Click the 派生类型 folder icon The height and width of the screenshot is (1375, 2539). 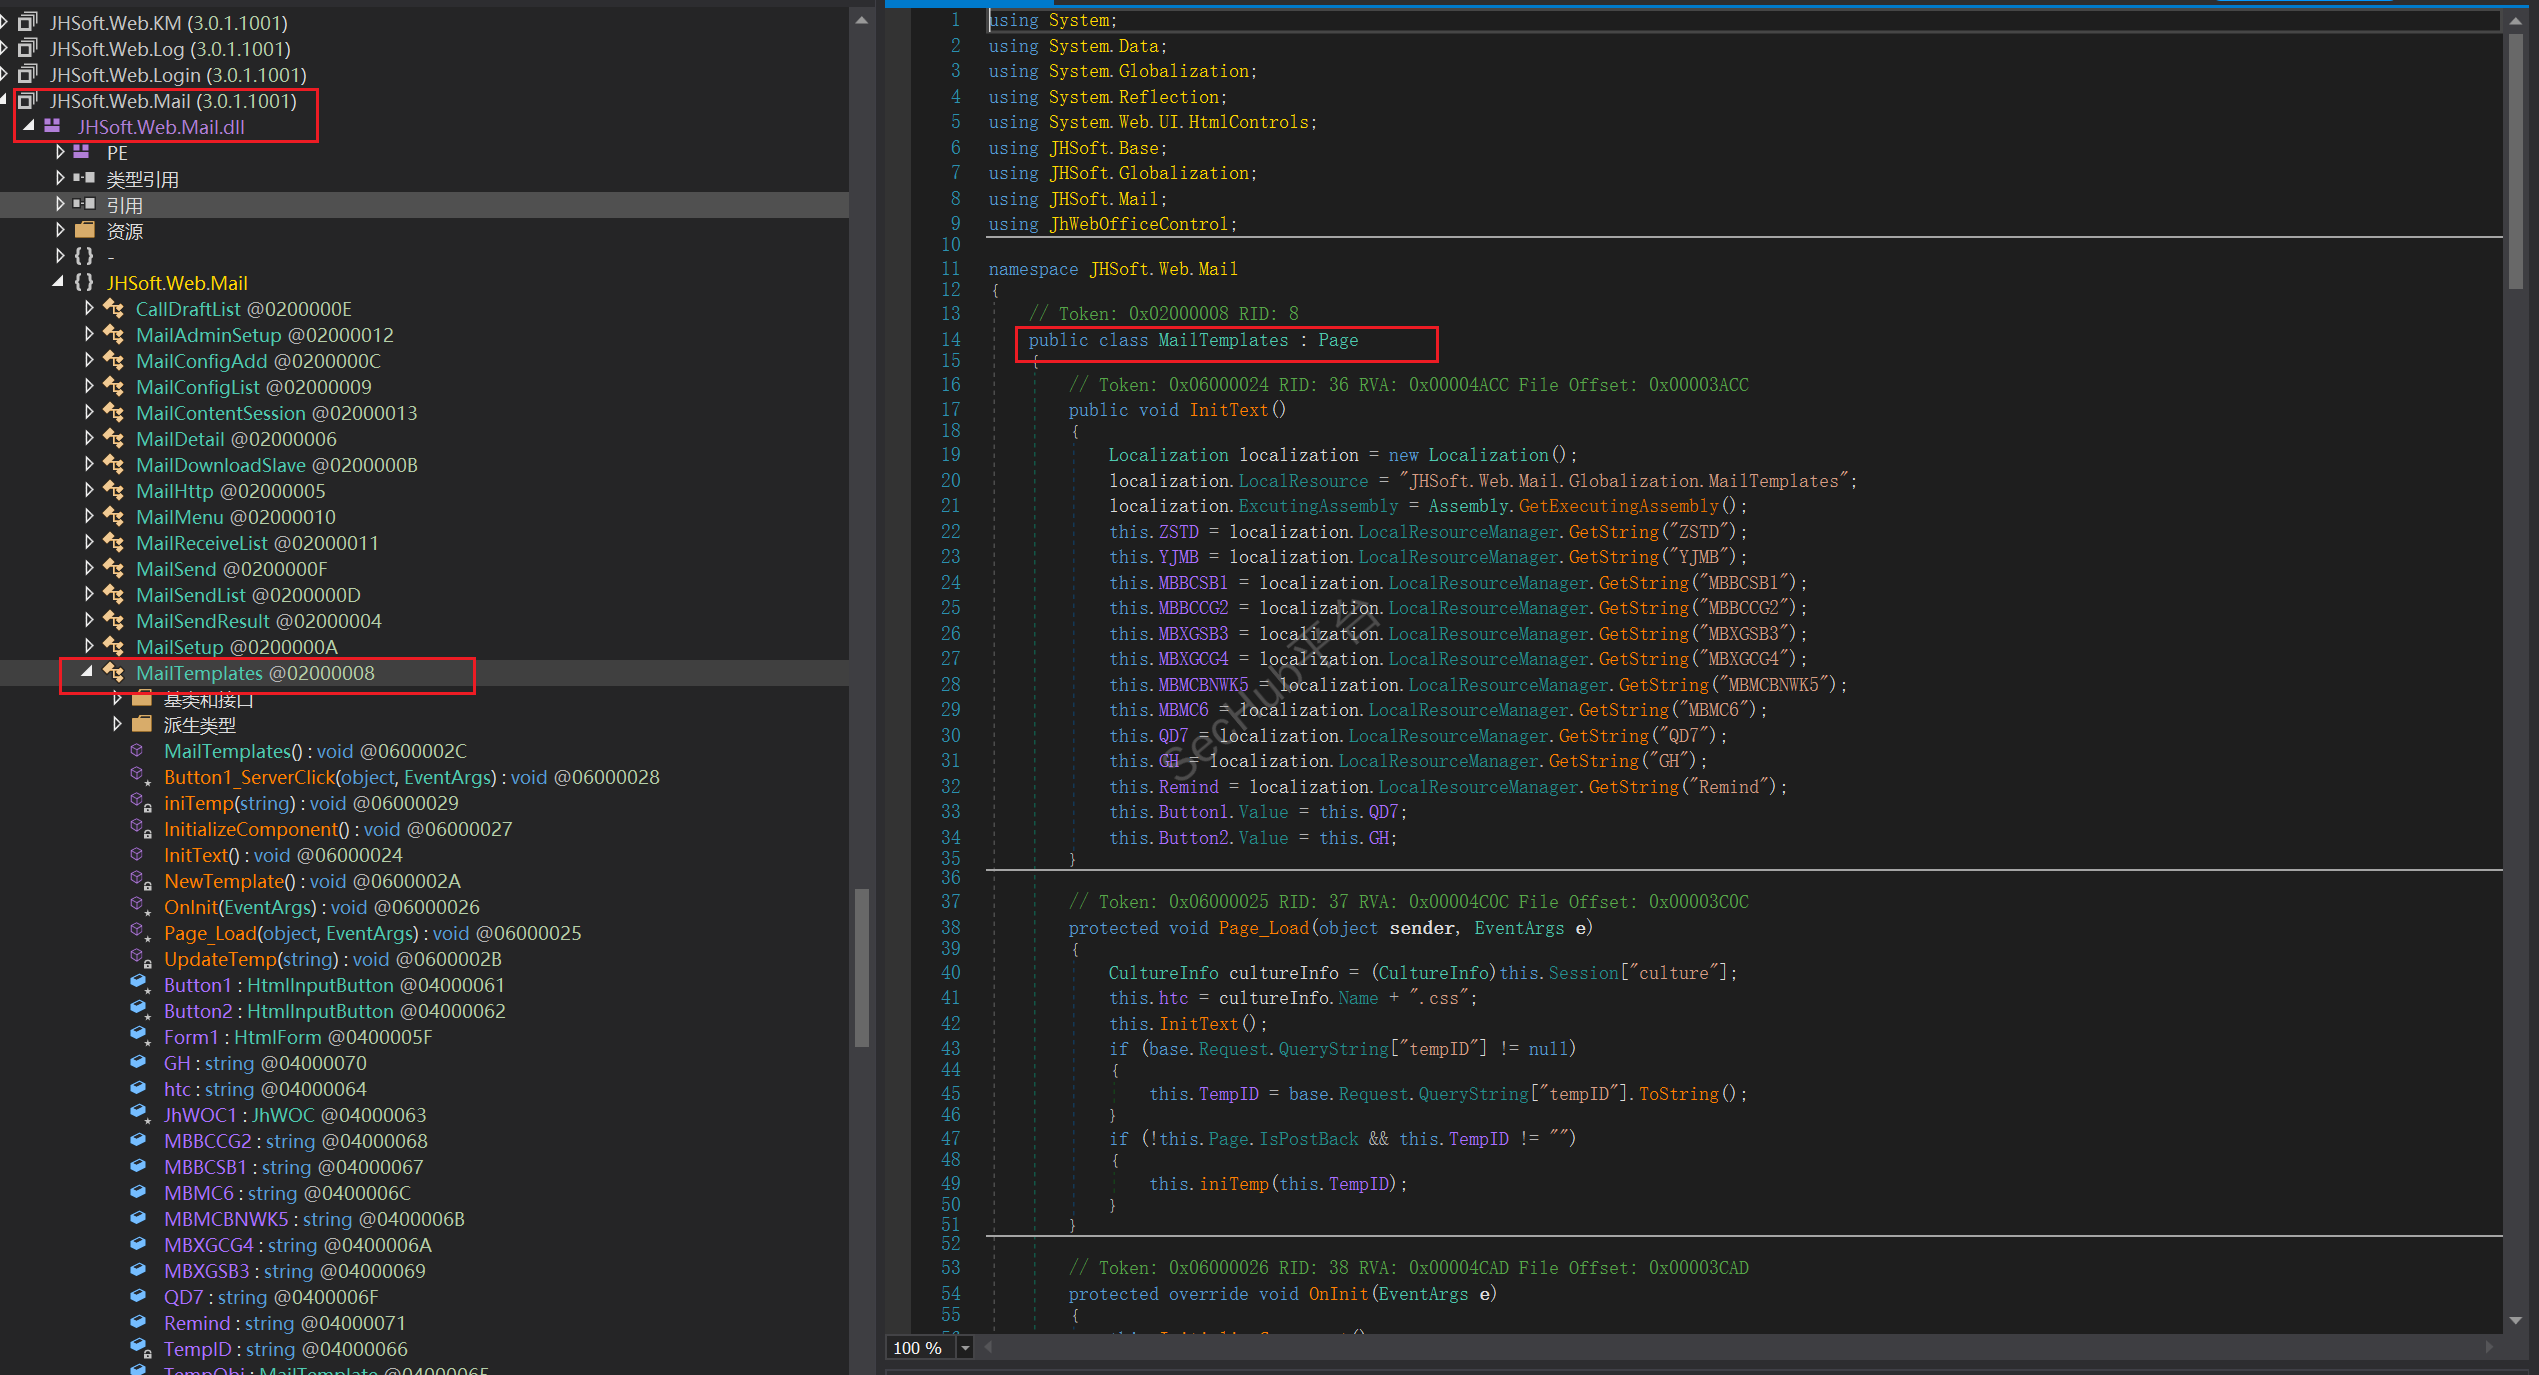[142, 724]
